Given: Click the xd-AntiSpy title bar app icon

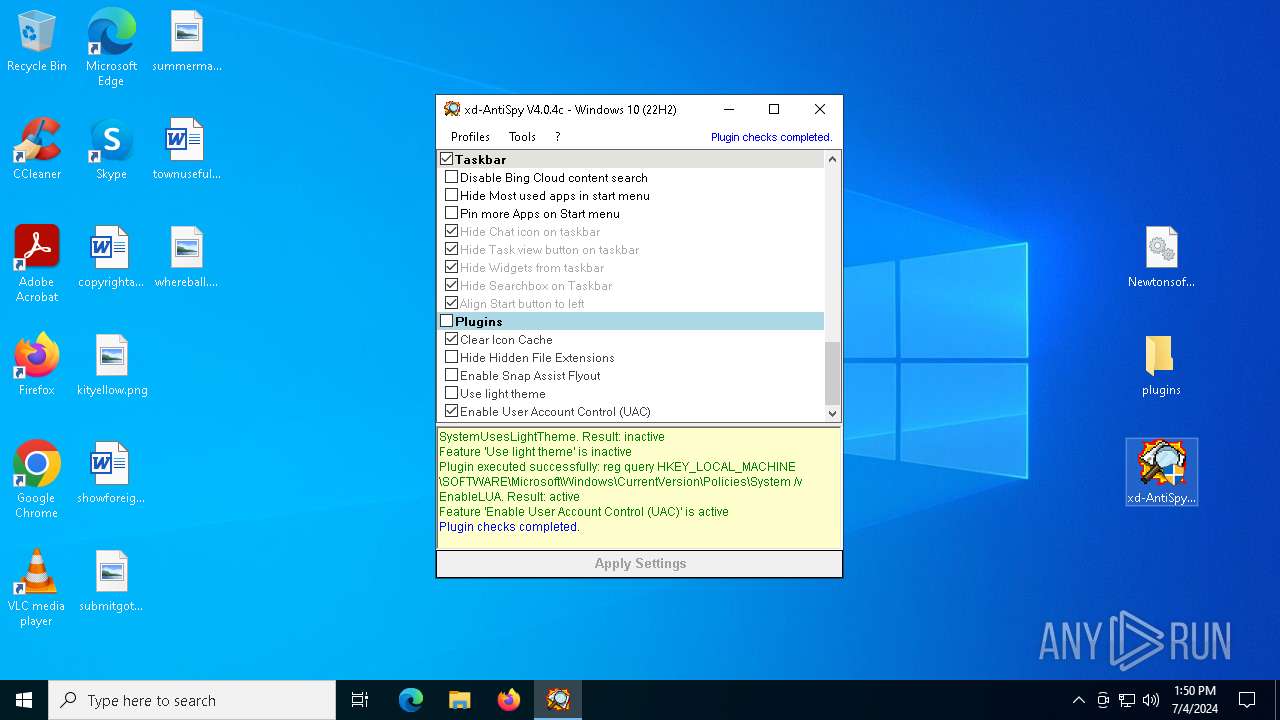Looking at the screenshot, I should 452,109.
